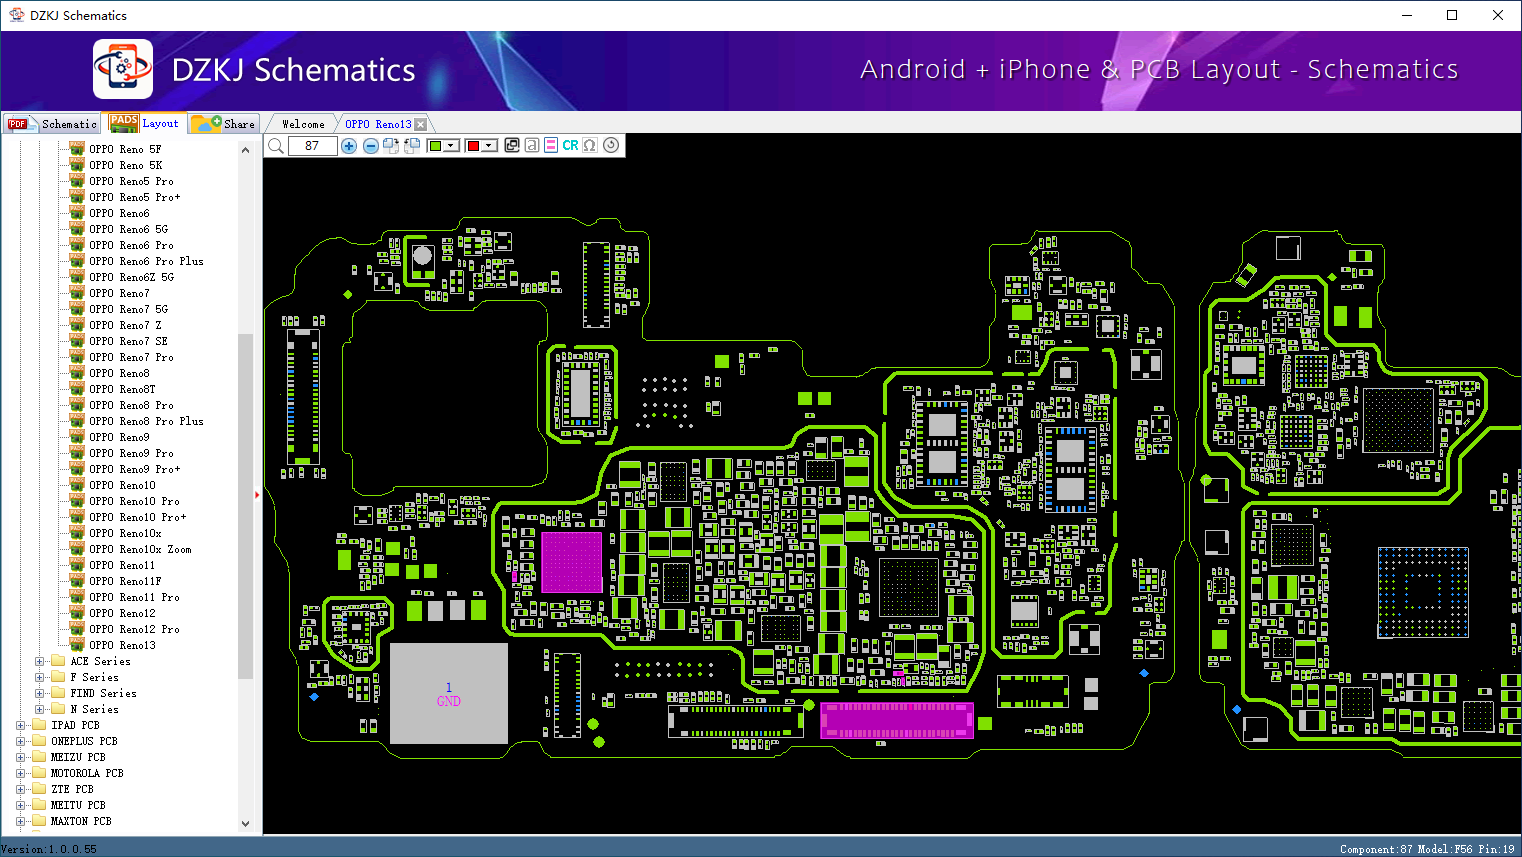Image resolution: width=1522 pixels, height=857 pixels.
Task: Zoom out with the blue minus icon
Action: click(371, 146)
